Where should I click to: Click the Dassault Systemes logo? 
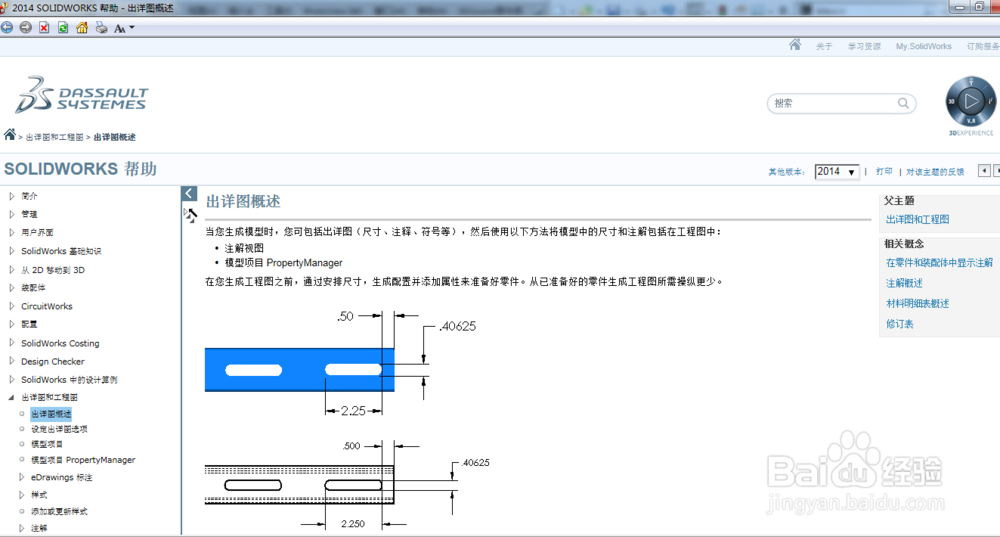coord(82,95)
